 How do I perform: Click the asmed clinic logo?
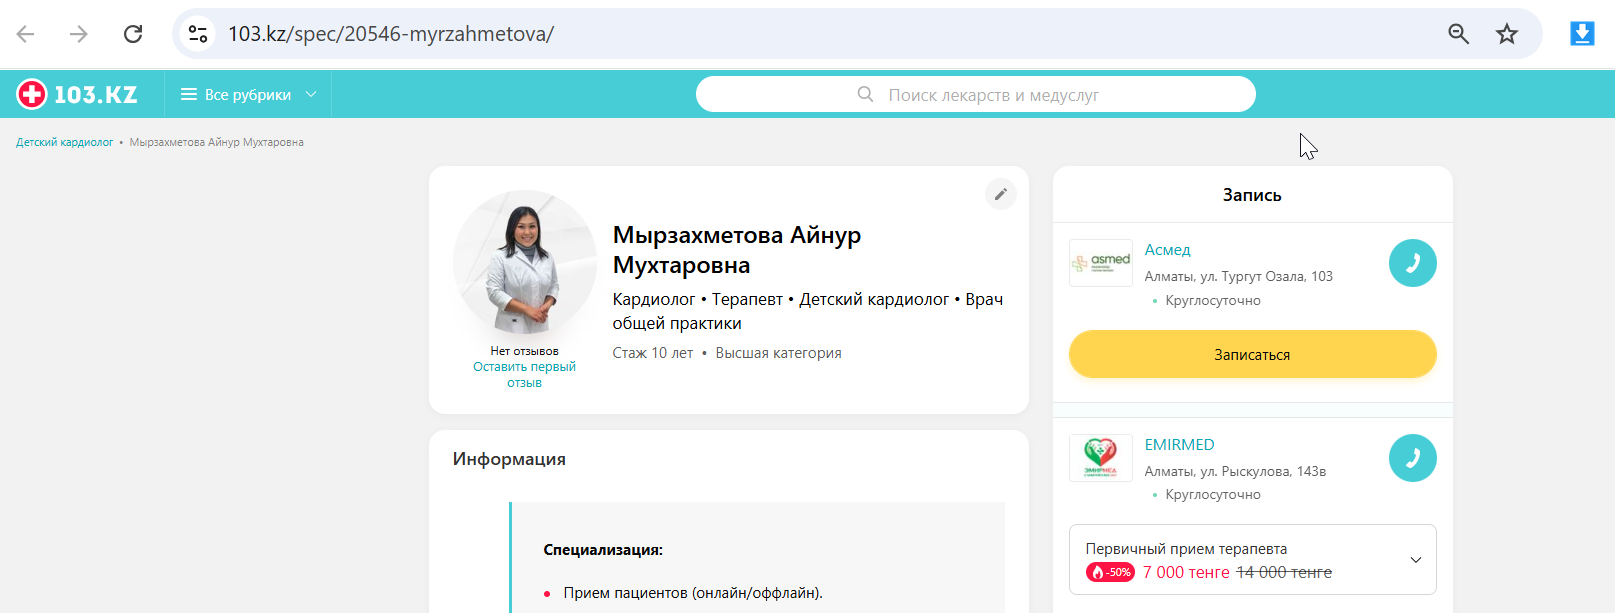click(x=1101, y=263)
